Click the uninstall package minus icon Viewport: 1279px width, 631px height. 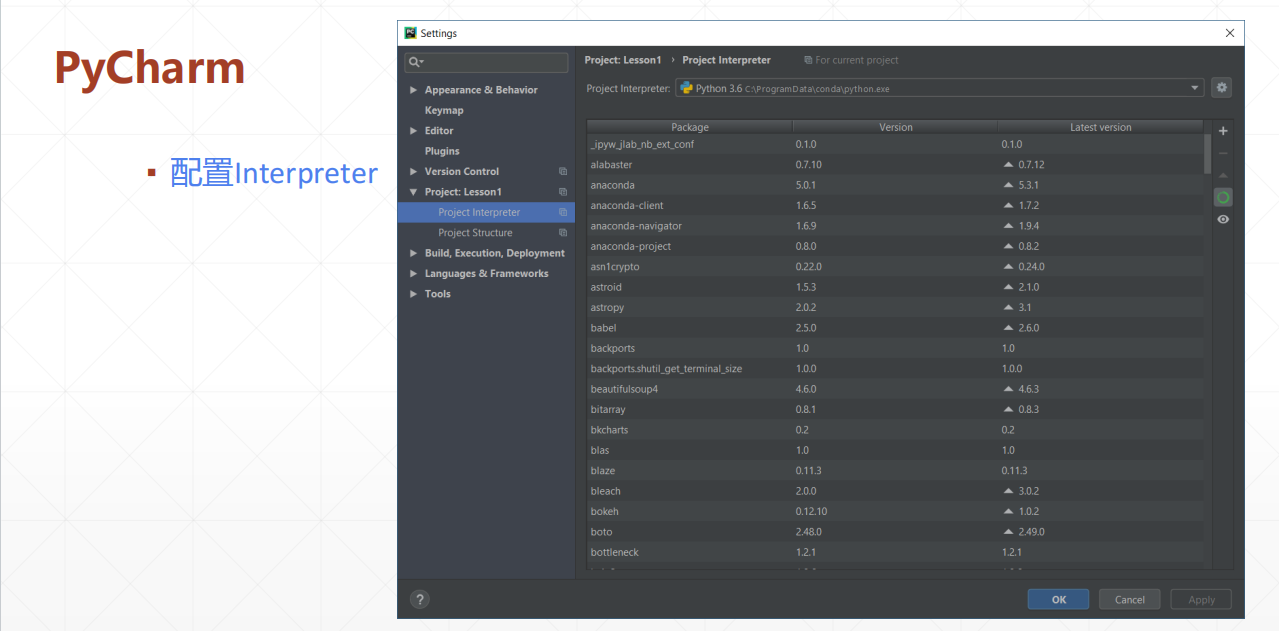(1222, 153)
